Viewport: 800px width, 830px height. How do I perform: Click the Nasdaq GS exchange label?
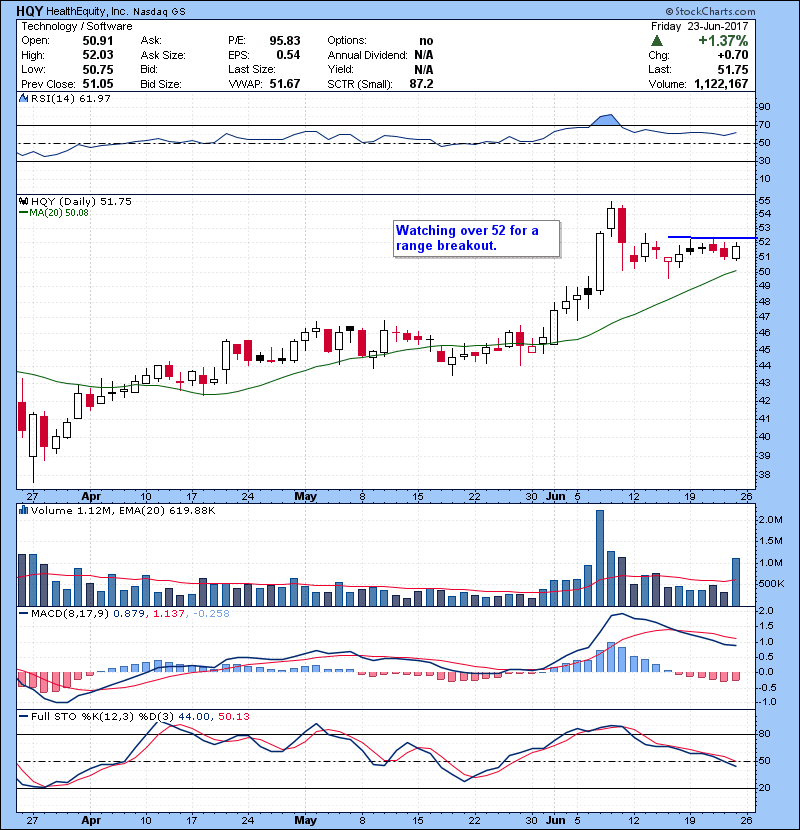coord(159,11)
